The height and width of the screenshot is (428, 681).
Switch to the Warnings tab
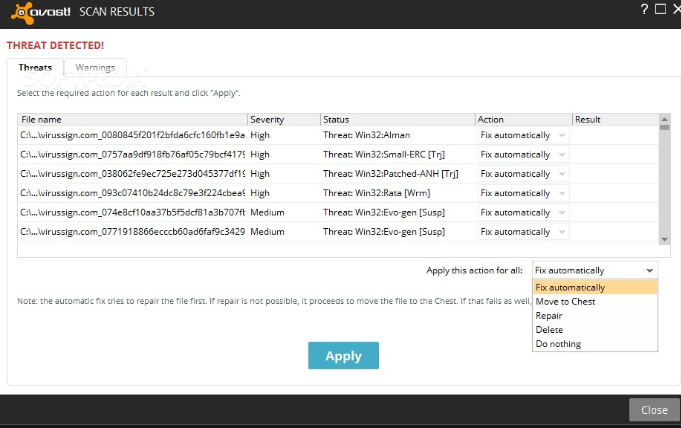[95, 68]
